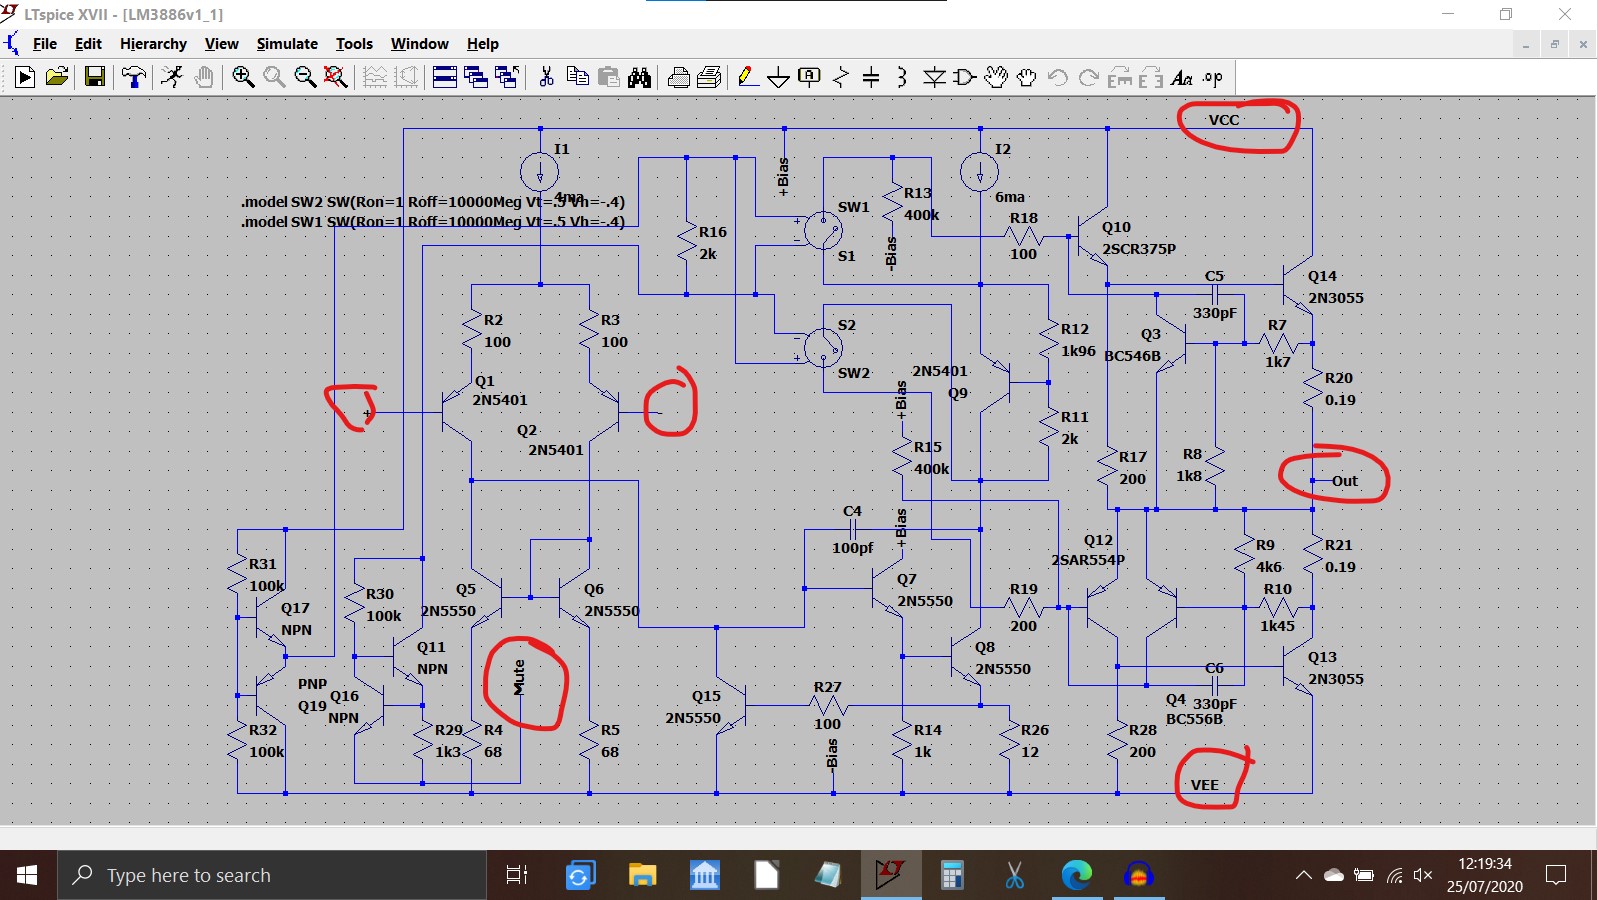
Task: Place a Diode from the toolbar
Action: point(934,77)
